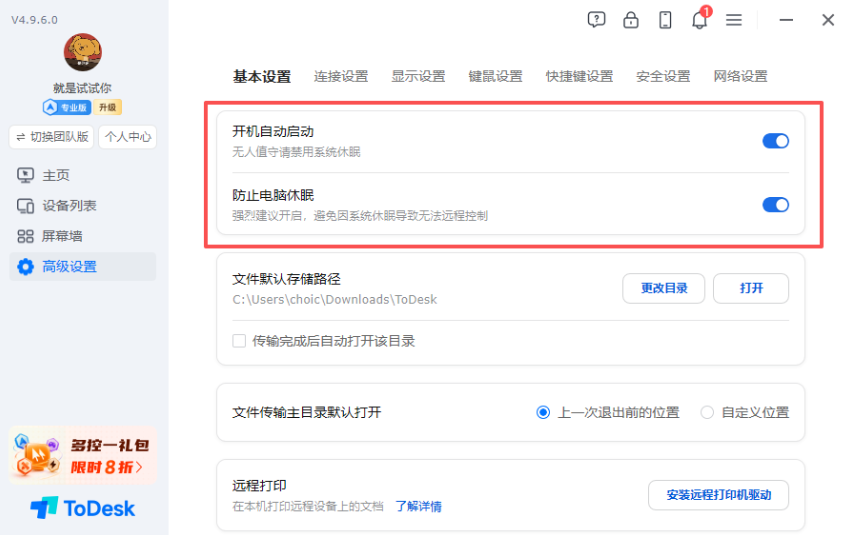Click 切换团队版 button

(52, 137)
